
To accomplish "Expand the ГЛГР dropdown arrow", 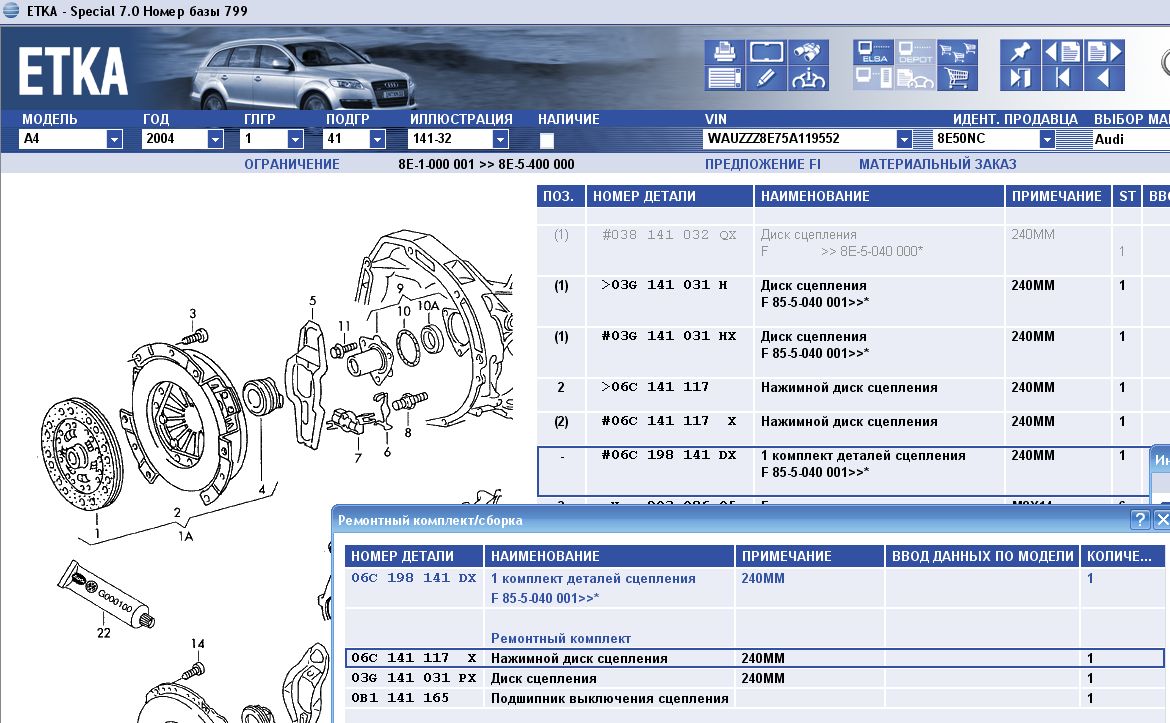I will (x=295, y=139).
